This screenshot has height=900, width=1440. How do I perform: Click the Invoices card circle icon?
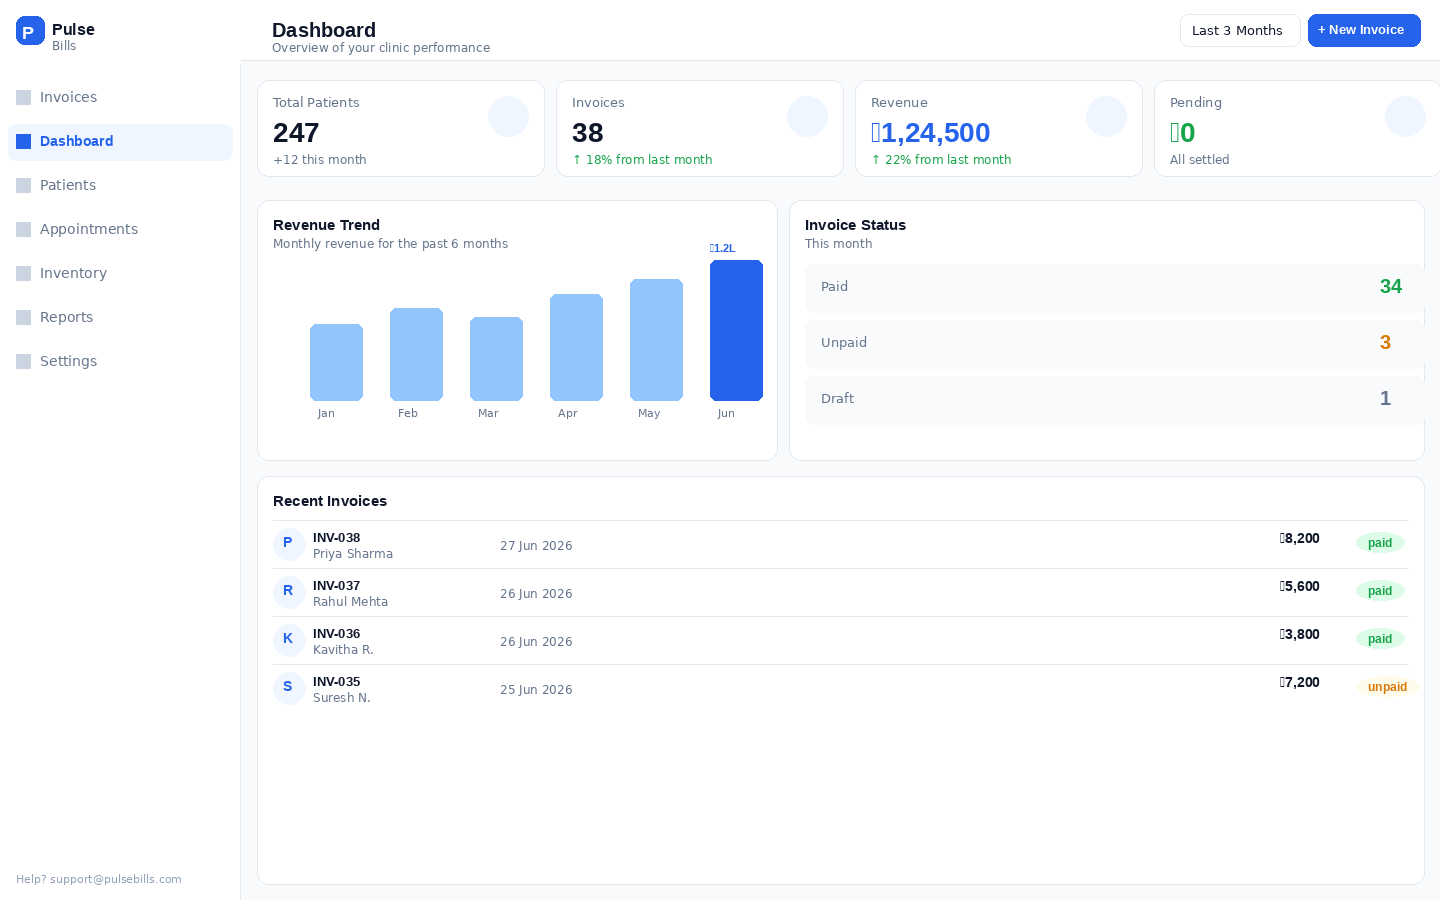807,117
